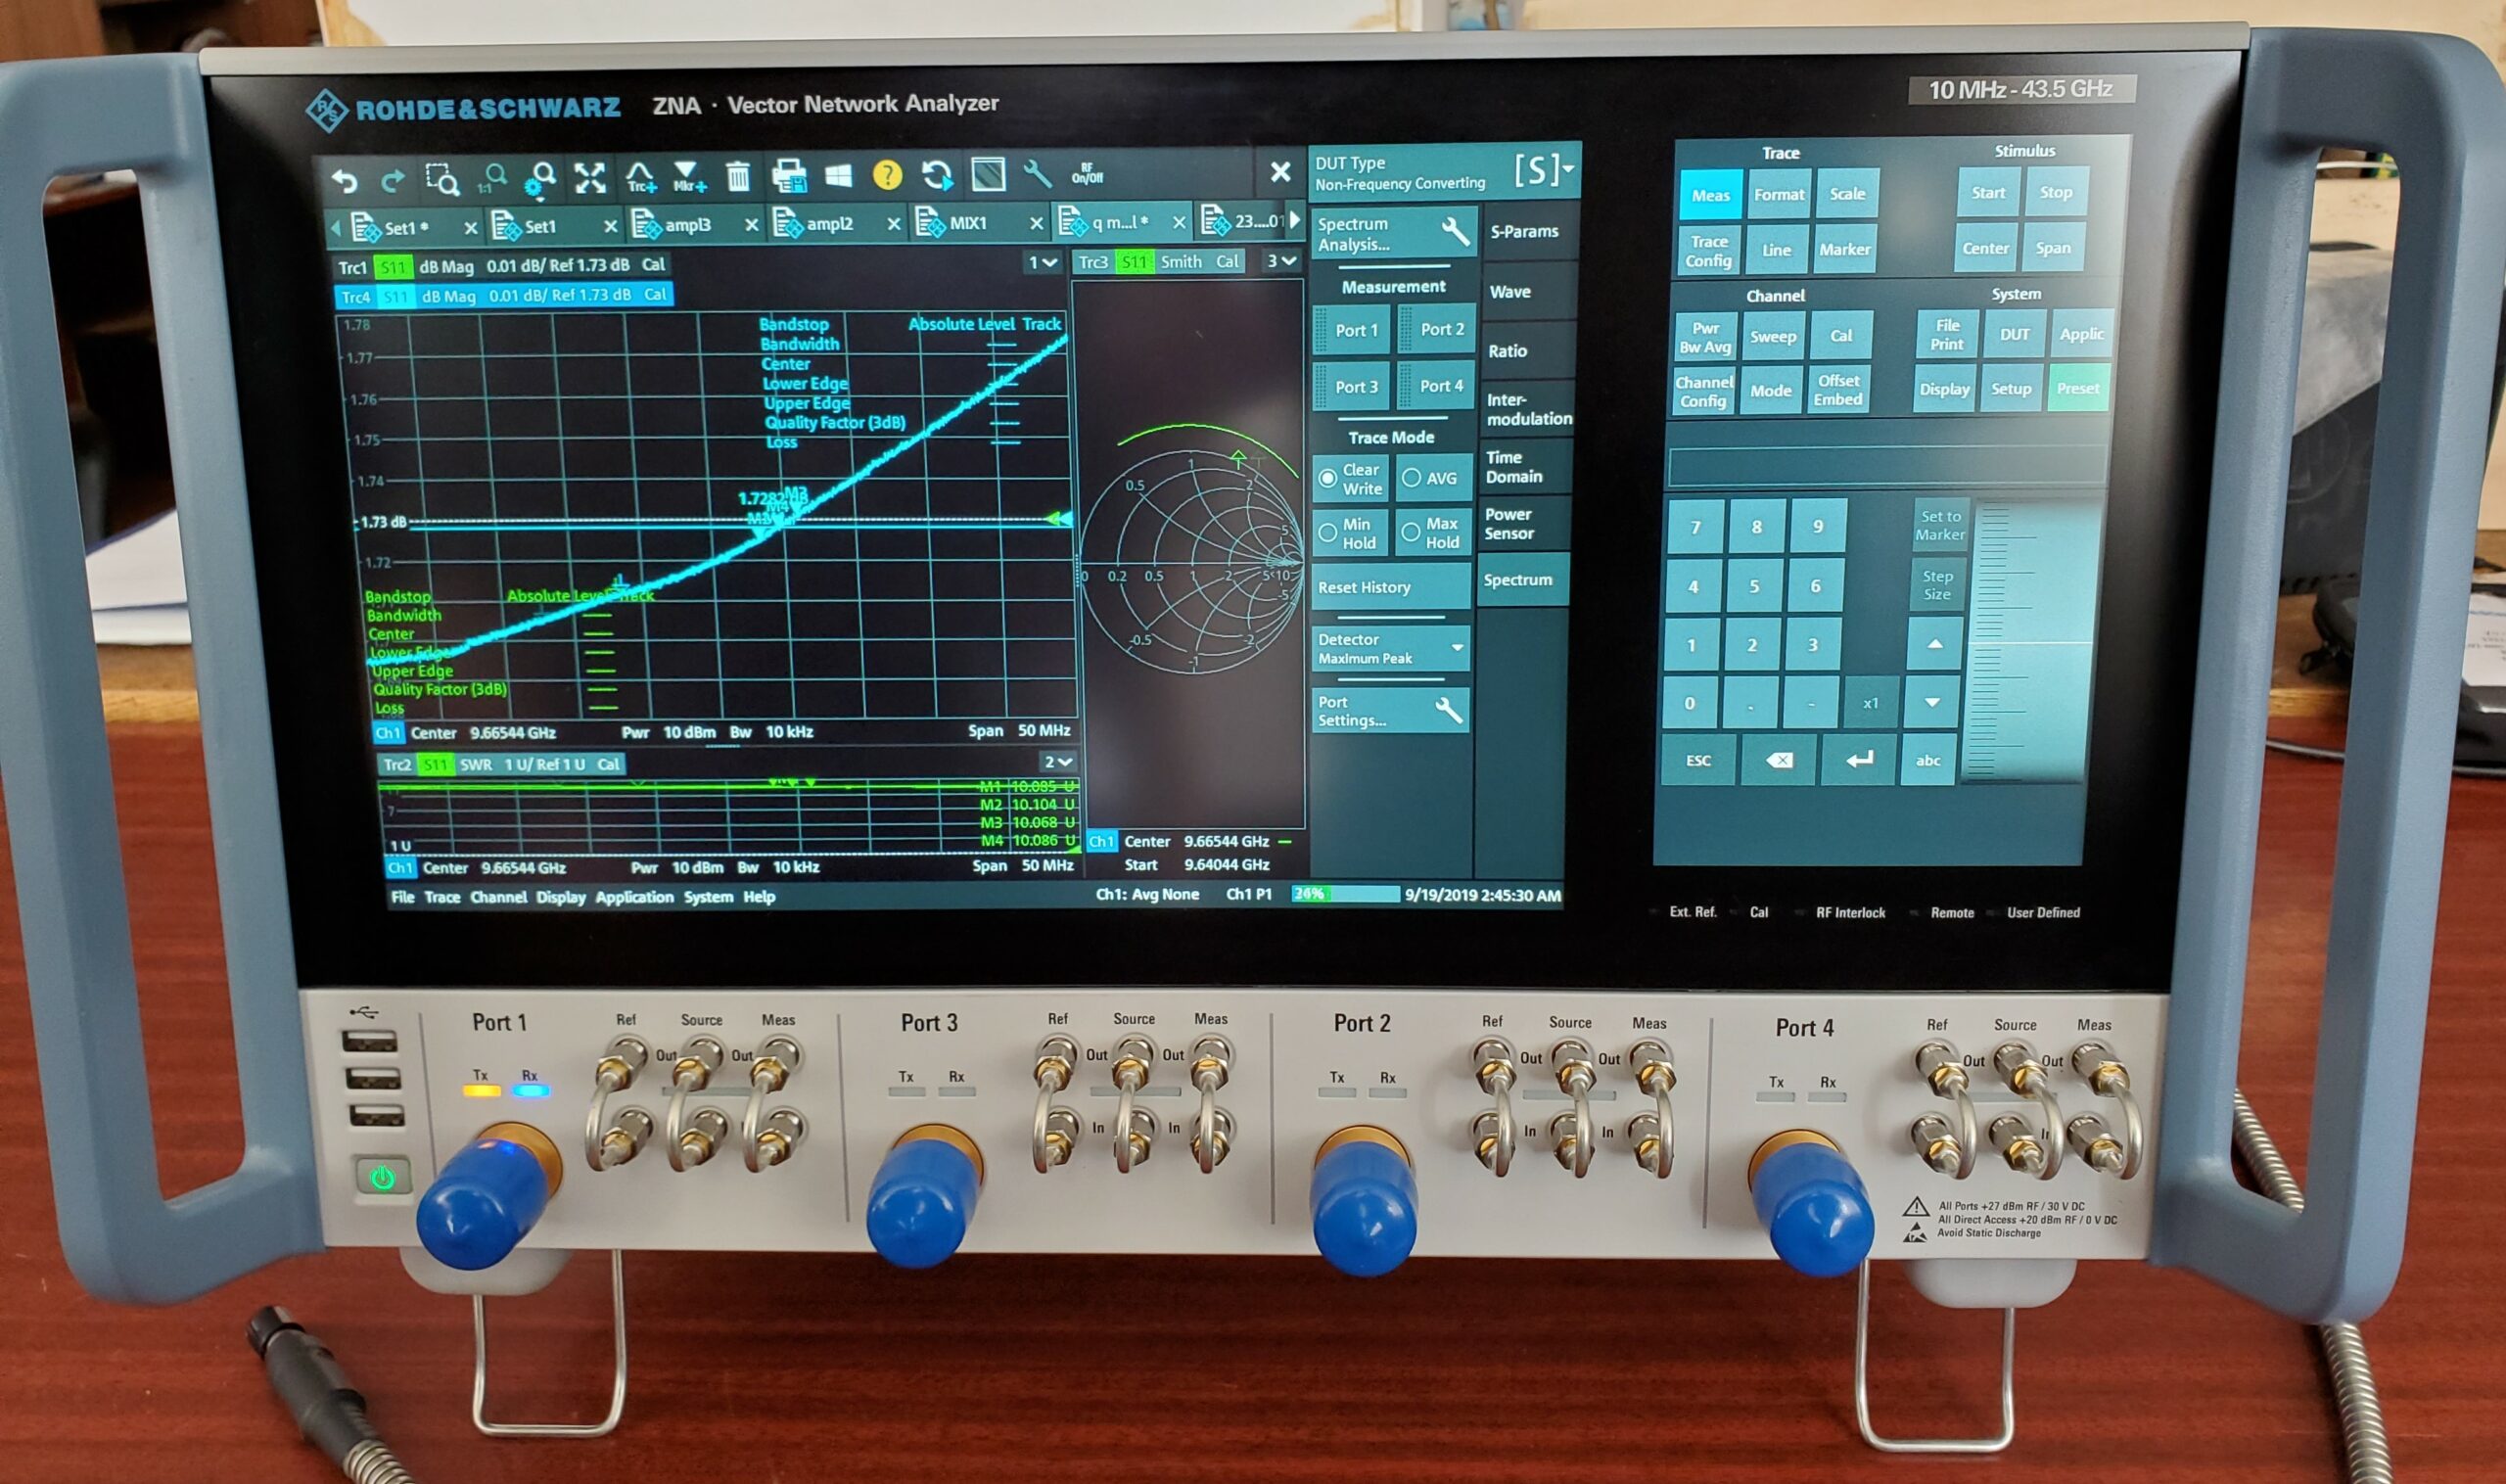Screen dimensions: 2506x1484
Task: Open the S-Params side tab
Action: tap(1525, 231)
